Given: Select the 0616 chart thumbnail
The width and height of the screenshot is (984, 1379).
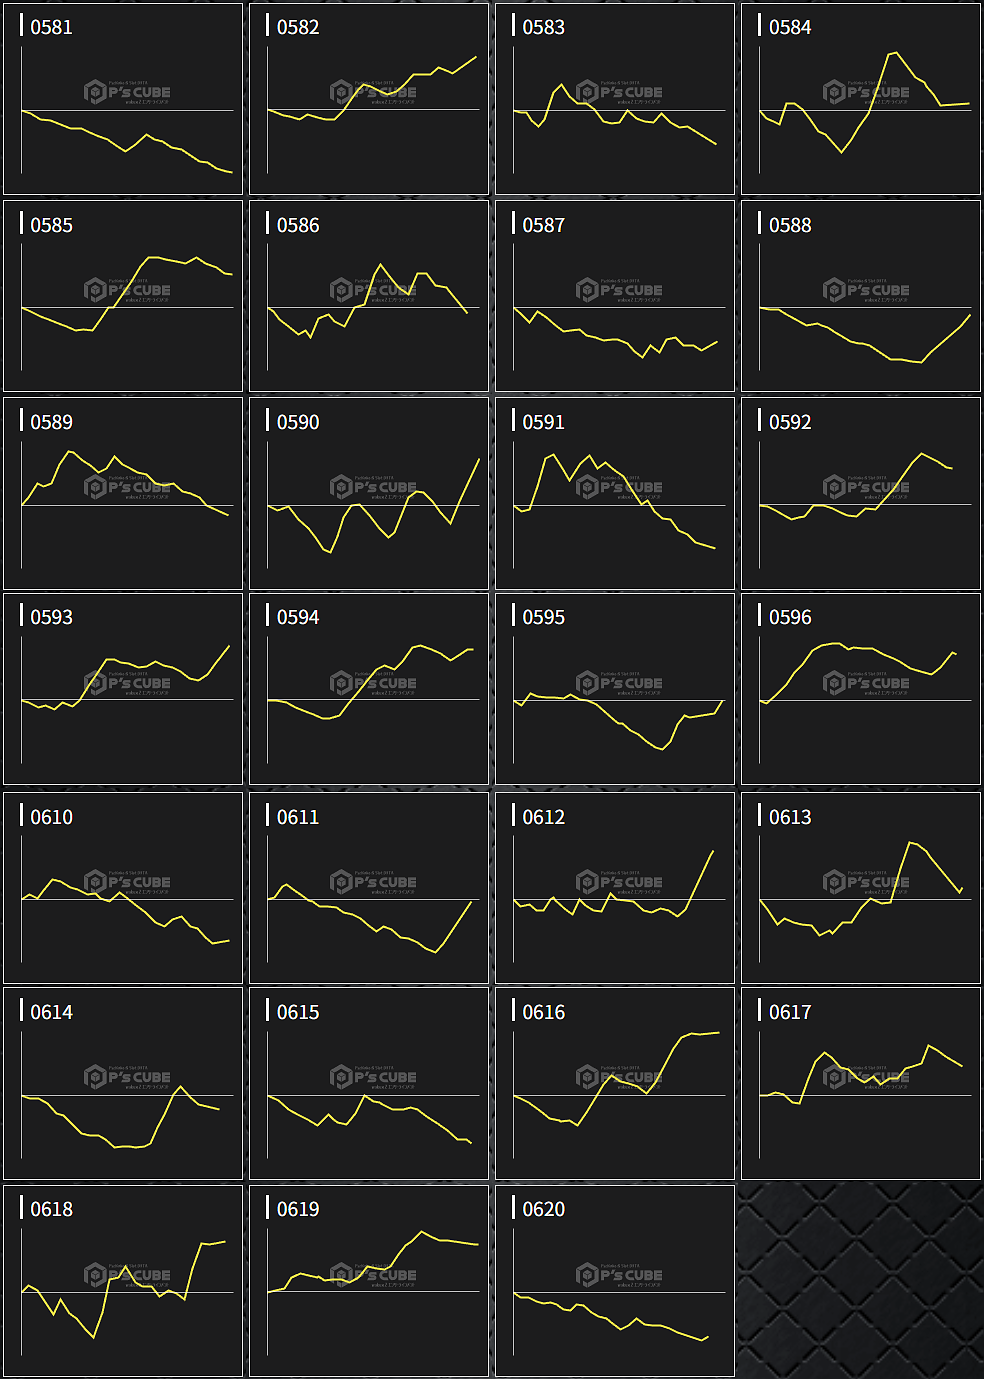Looking at the screenshot, I should (x=615, y=1084).
